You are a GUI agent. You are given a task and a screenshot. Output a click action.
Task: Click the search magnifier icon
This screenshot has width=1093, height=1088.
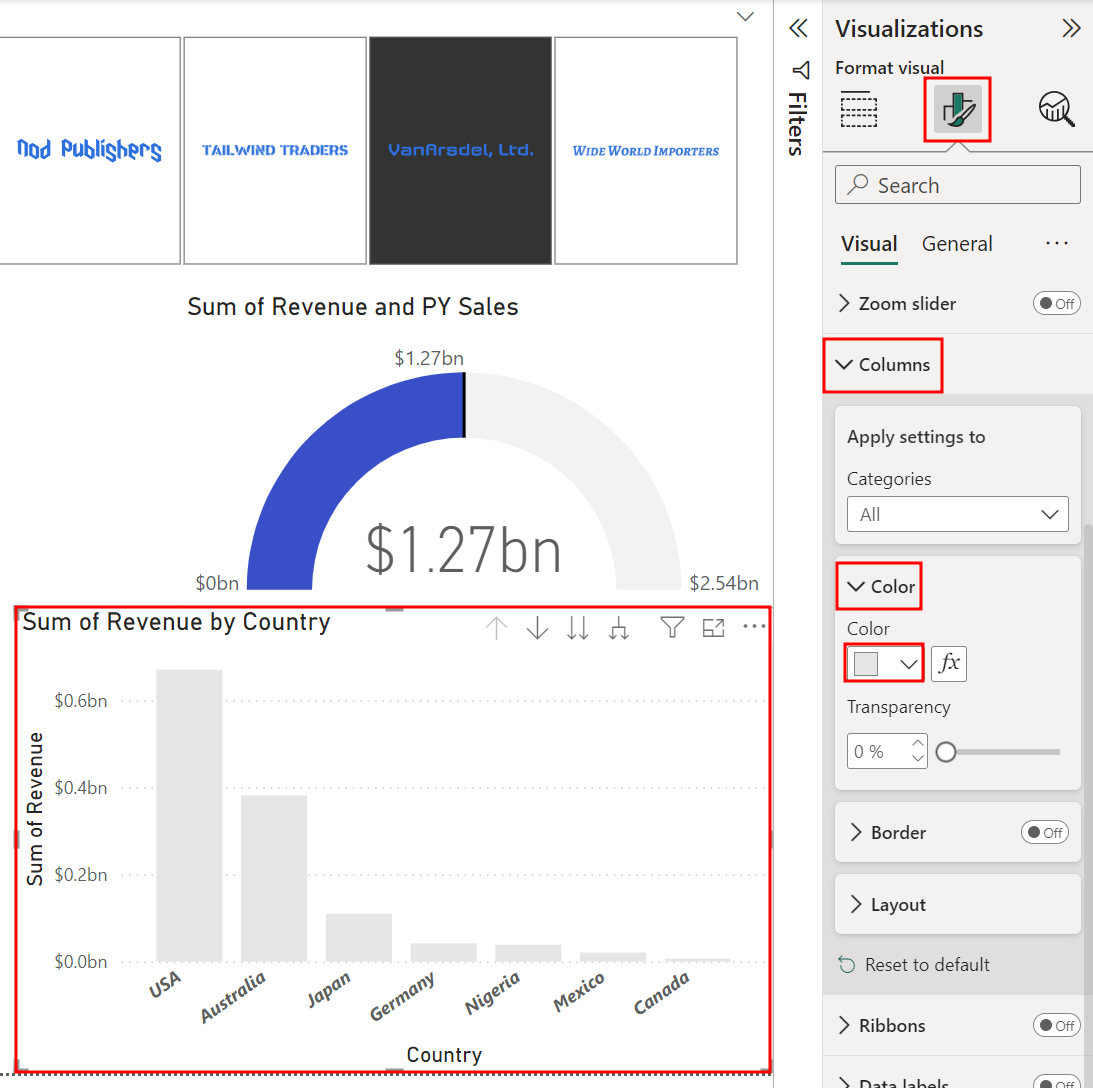pos(857,185)
